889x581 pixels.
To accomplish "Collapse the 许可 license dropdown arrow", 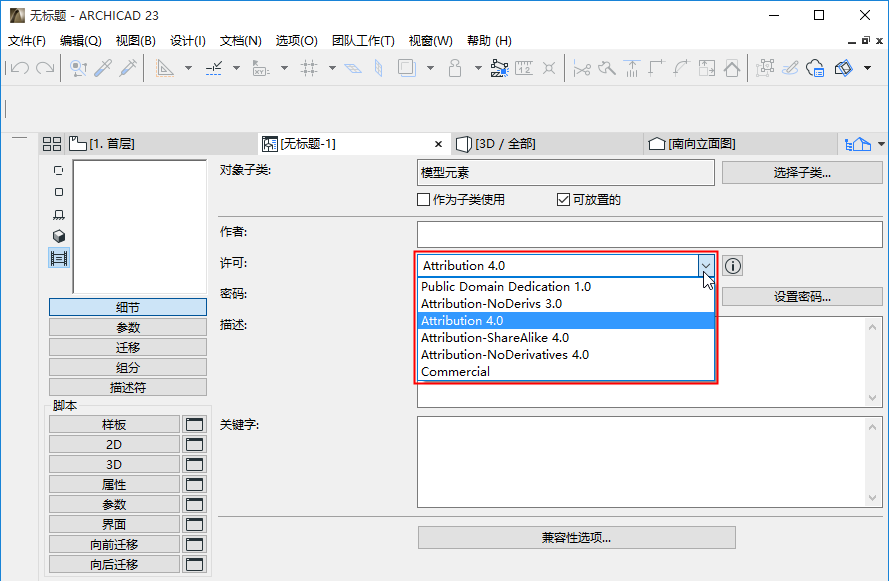I will click(x=706, y=265).
